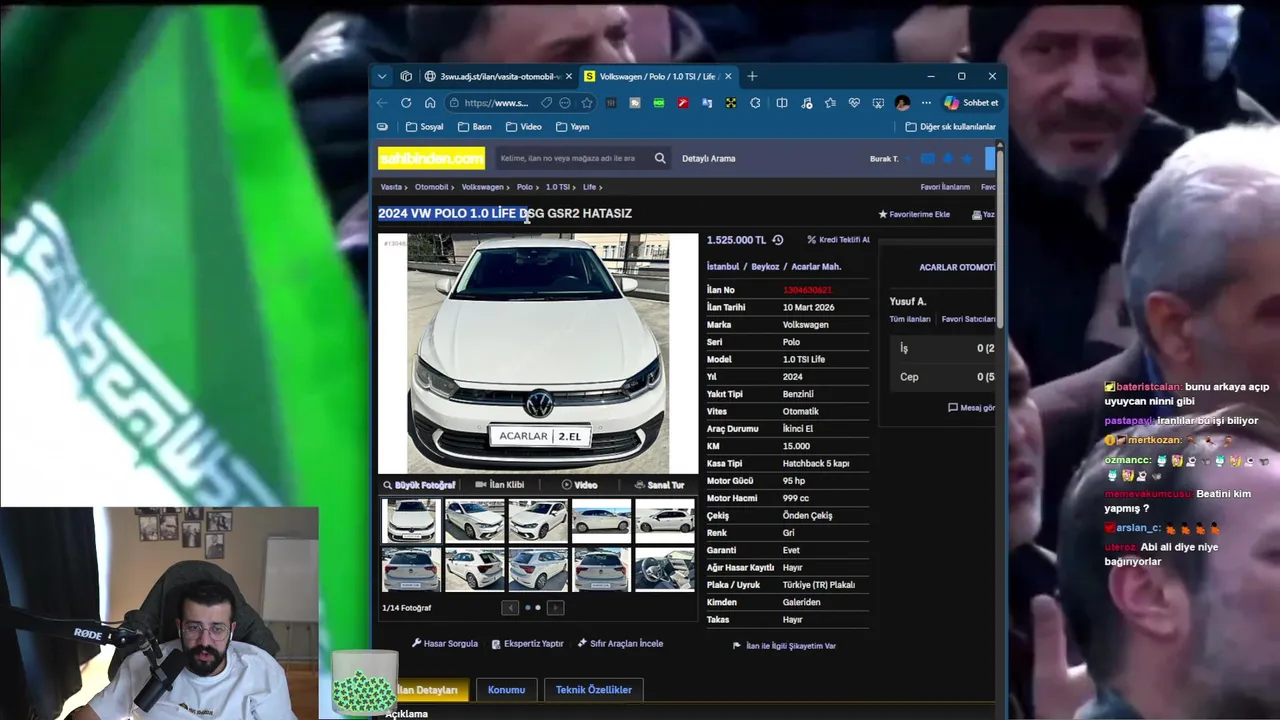This screenshot has height=720, width=1280.
Task: Click Sıfır Araçları İncele
Action: [x=620, y=644]
